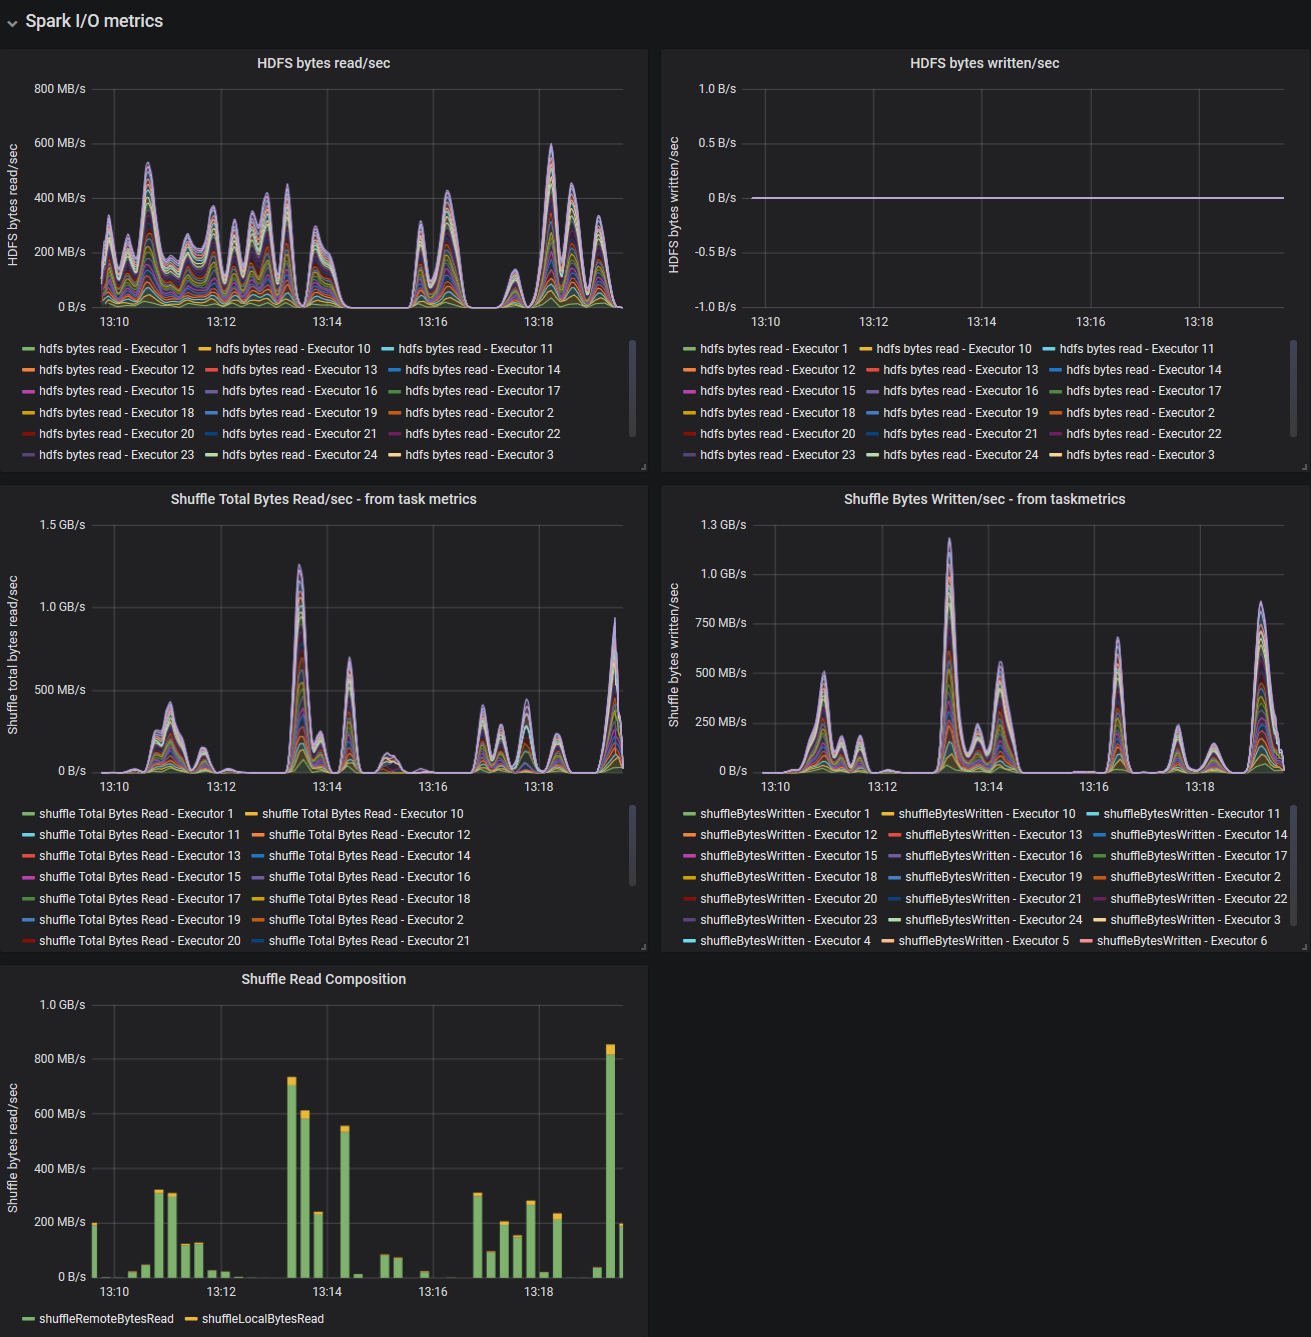The width and height of the screenshot is (1311, 1337).
Task: Select Executor 1 in HDFS bytes written/sec legend
Action: 774,349
